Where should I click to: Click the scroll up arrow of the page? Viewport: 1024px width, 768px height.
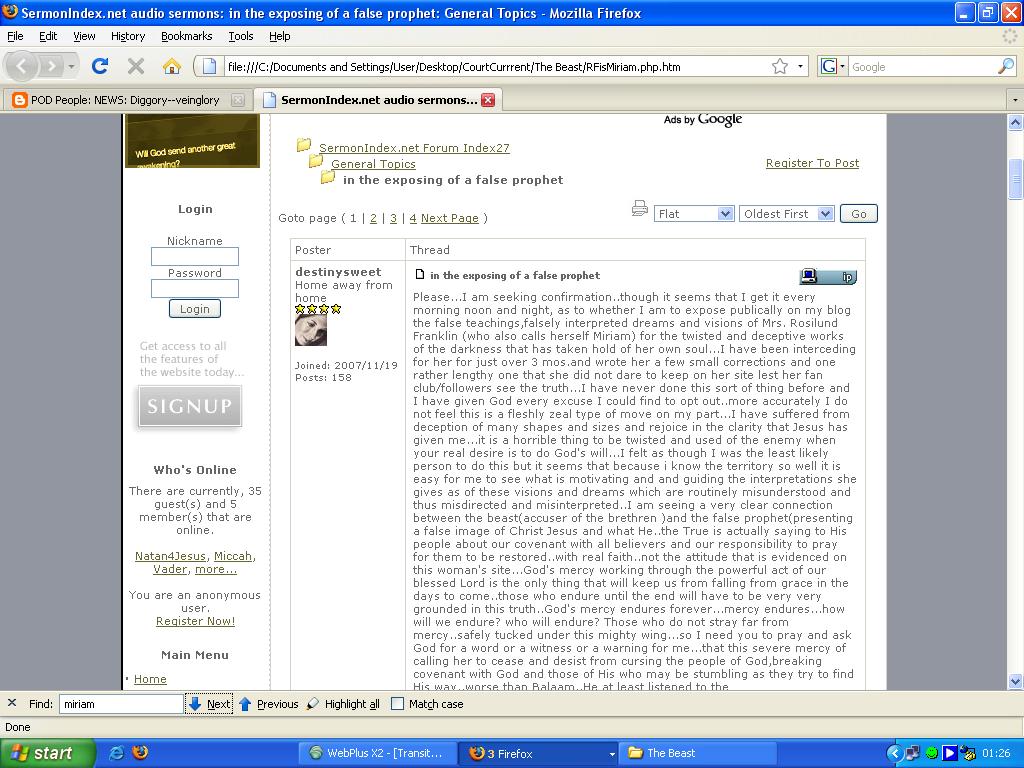[1015, 121]
